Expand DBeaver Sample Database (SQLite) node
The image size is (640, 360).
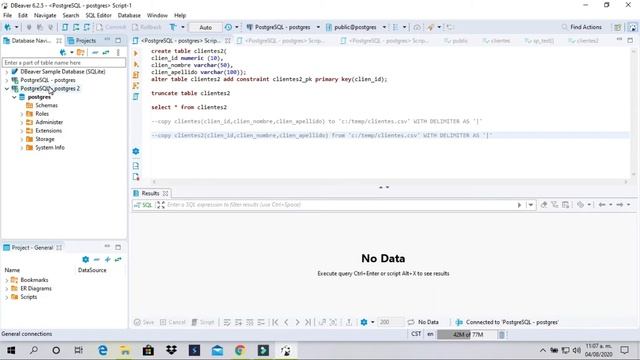7,72
